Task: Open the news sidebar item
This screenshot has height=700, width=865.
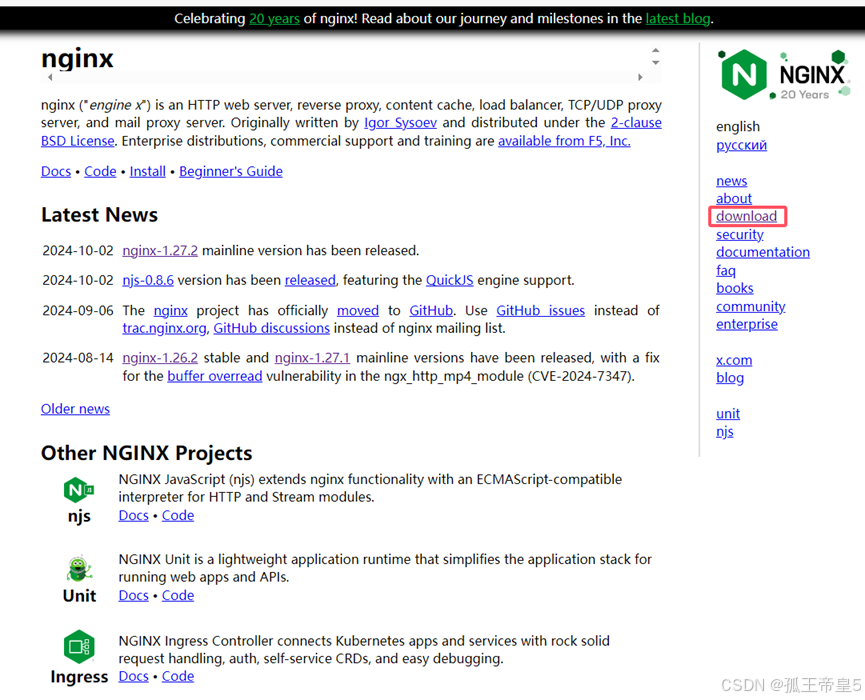Action: 731,181
